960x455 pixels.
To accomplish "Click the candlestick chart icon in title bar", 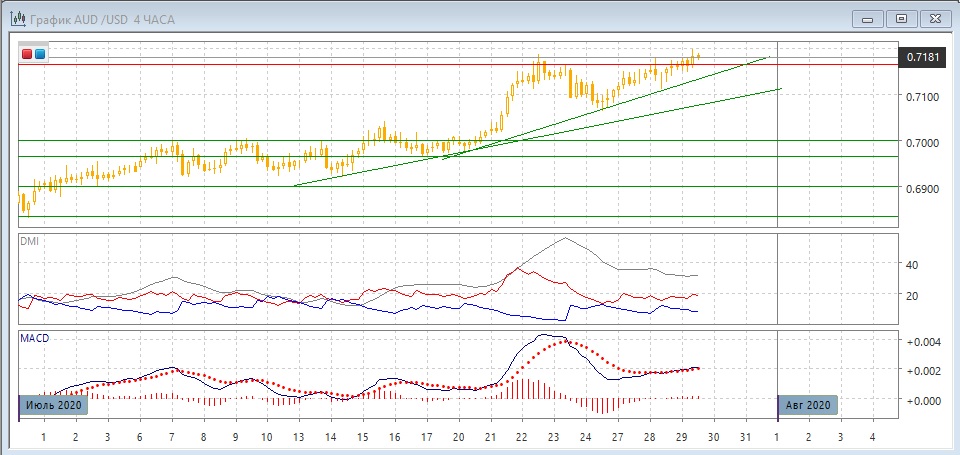I will click(x=17, y=18).
